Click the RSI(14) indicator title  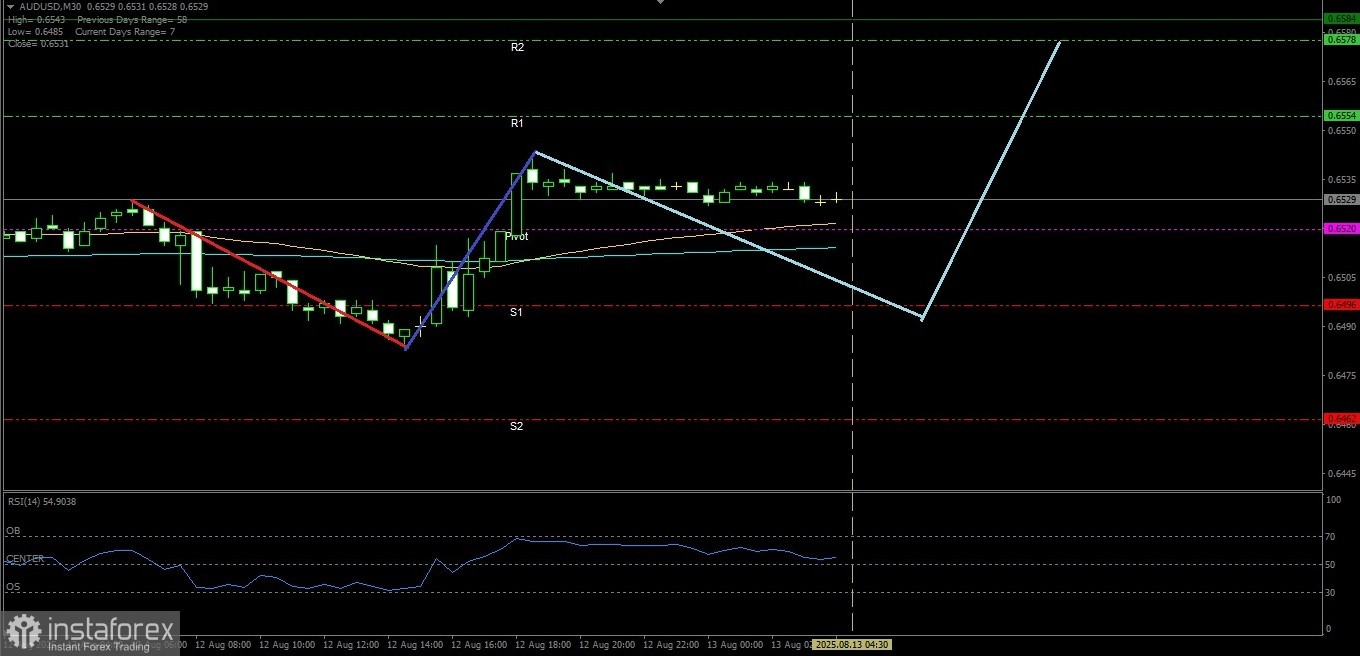[41, 501]
